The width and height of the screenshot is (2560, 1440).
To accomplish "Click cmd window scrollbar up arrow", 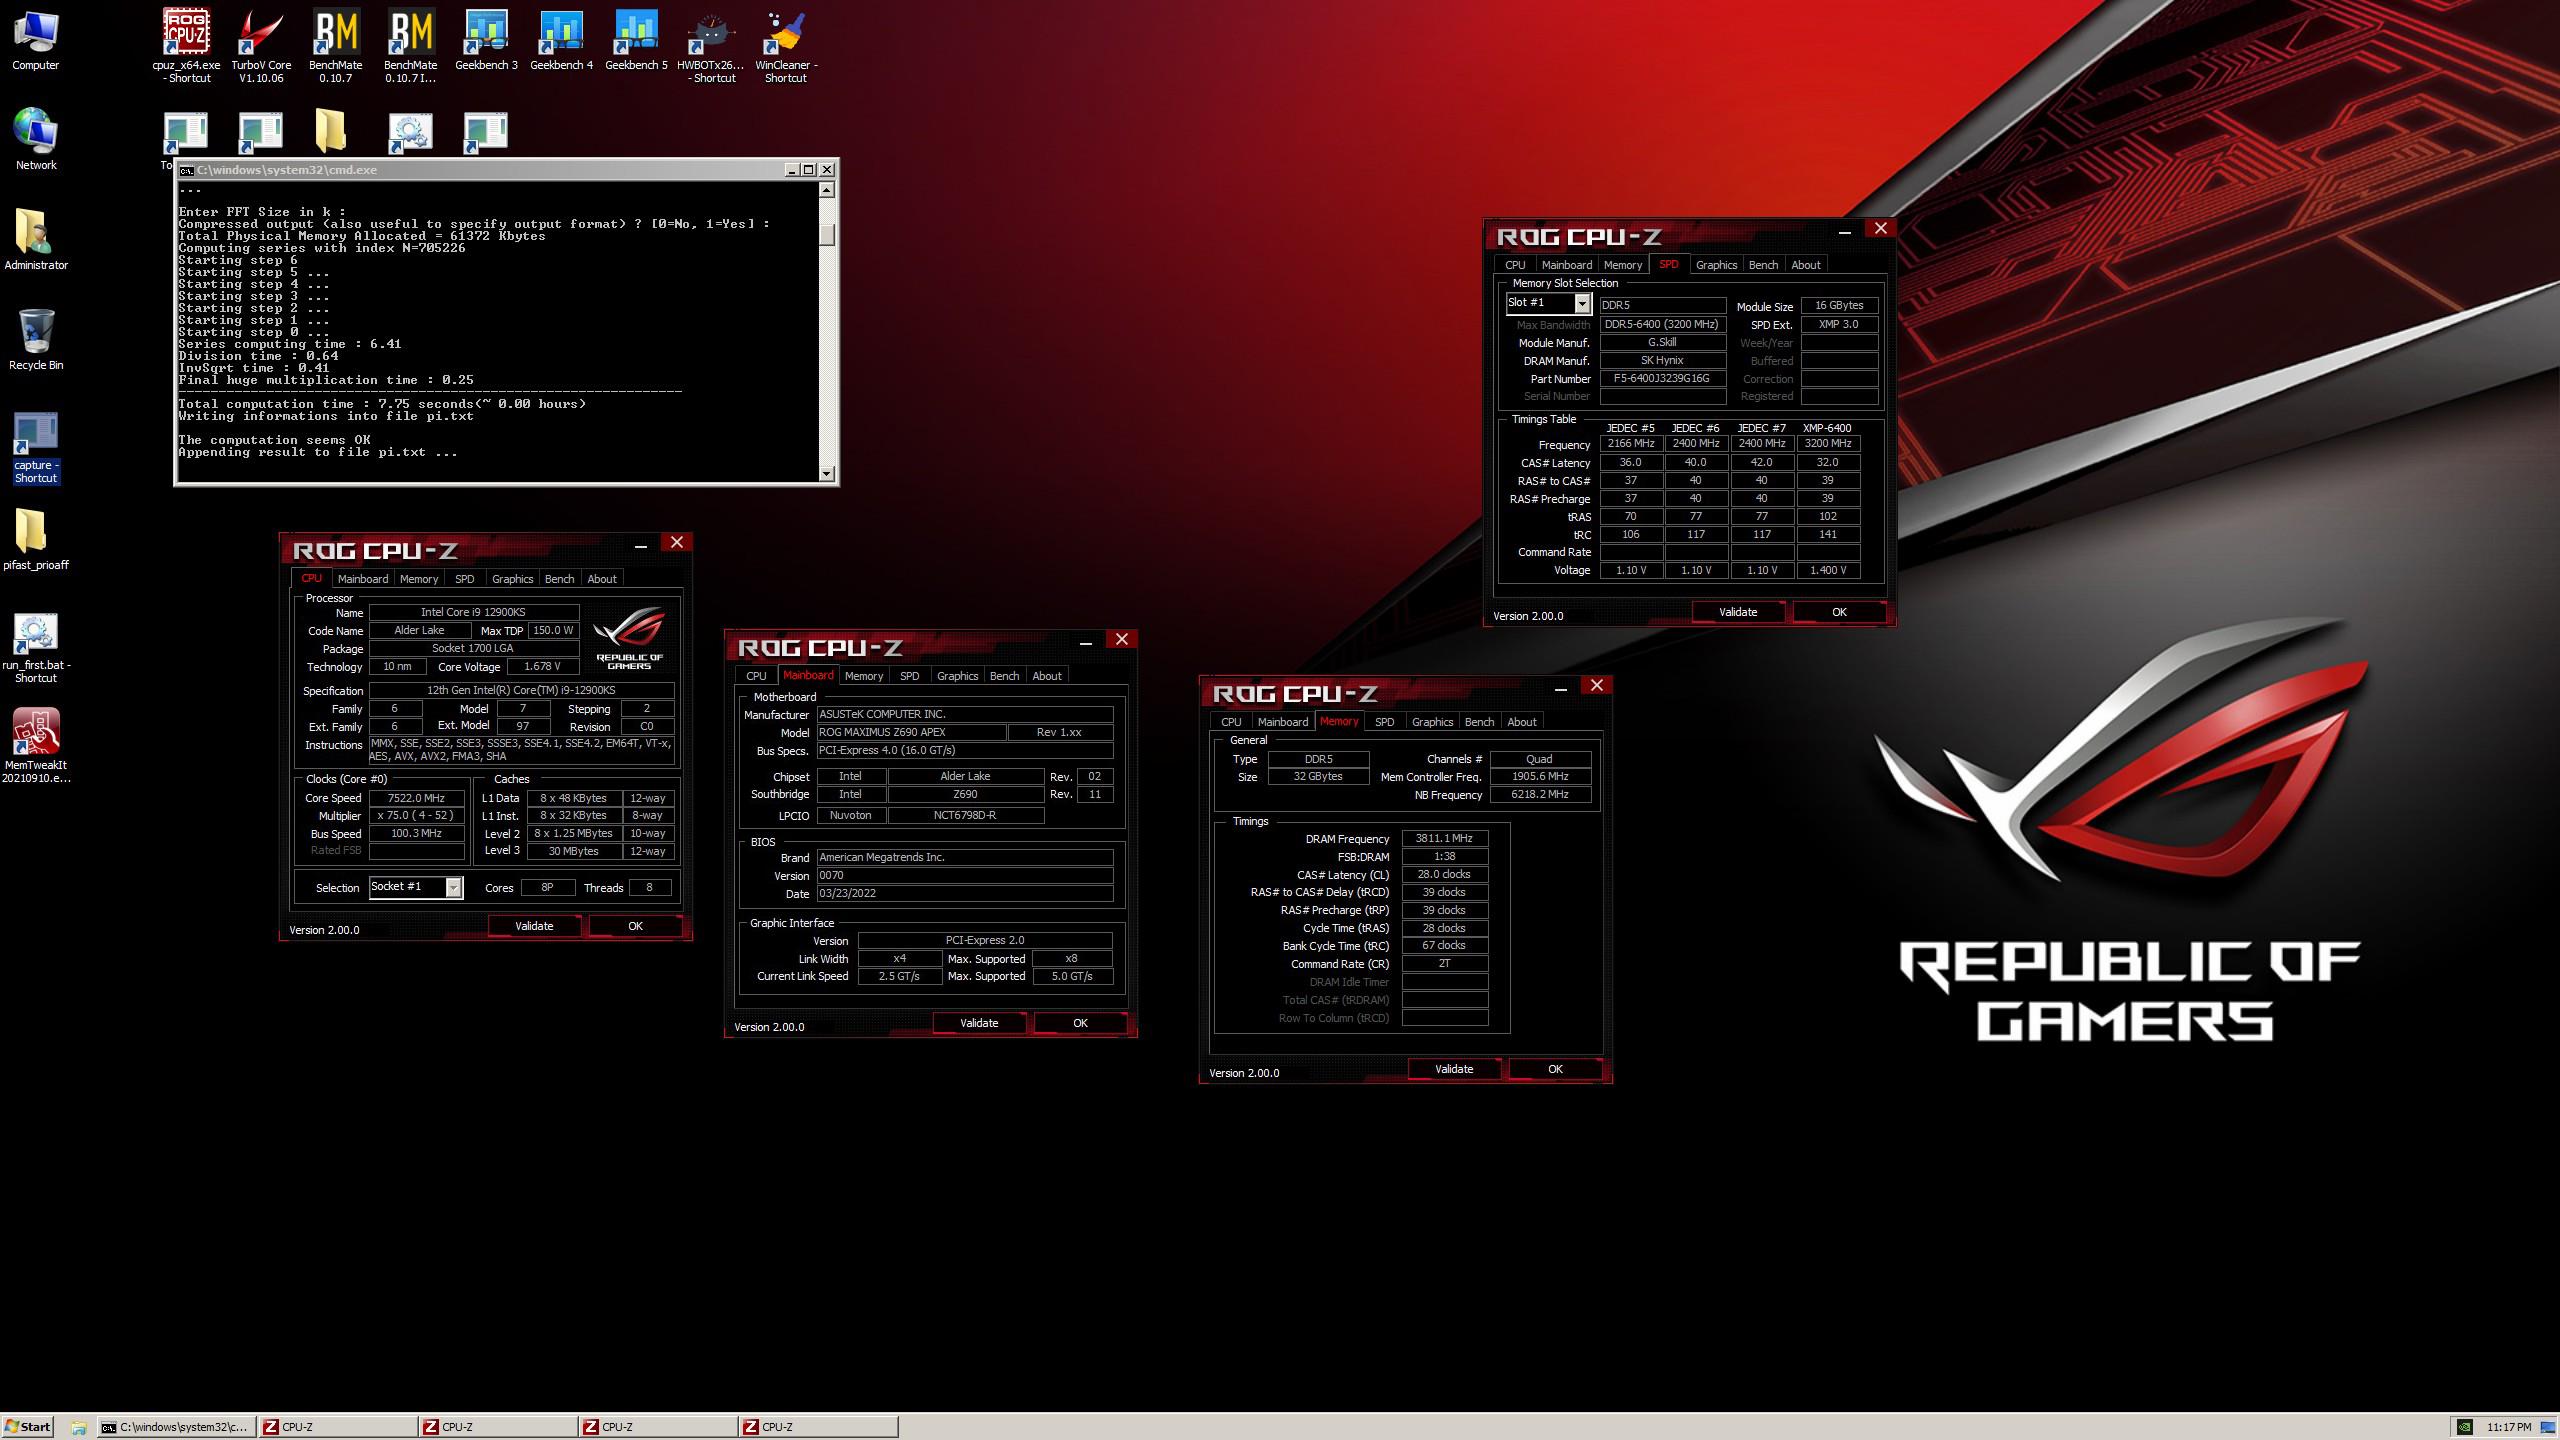I will click(827, 189).
